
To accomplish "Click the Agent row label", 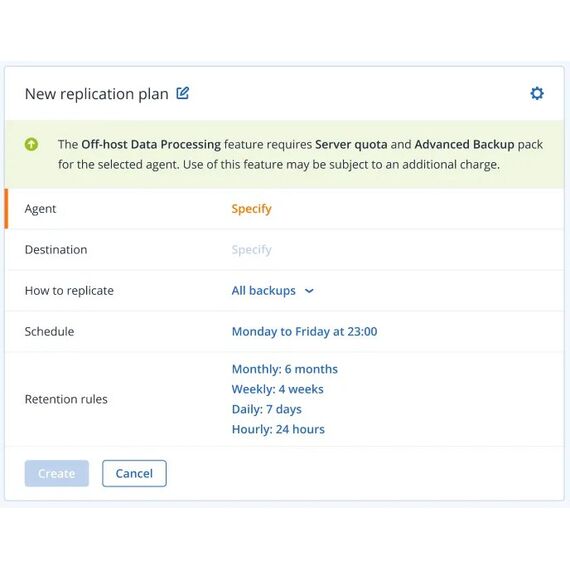I will 40,209.
